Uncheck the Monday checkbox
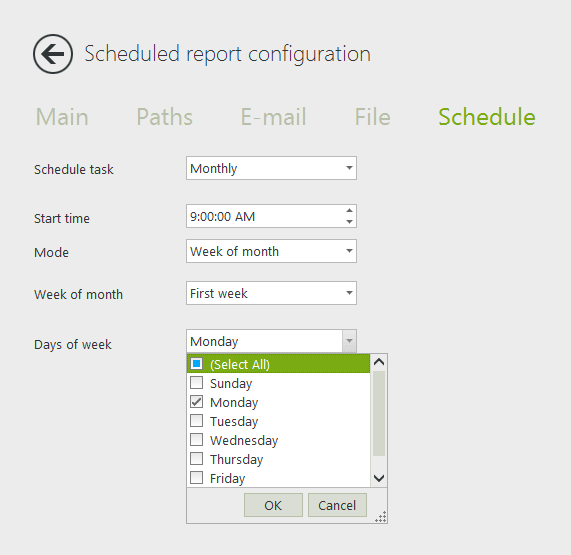This screenshot has height=555, width=571. coord(197,402)
